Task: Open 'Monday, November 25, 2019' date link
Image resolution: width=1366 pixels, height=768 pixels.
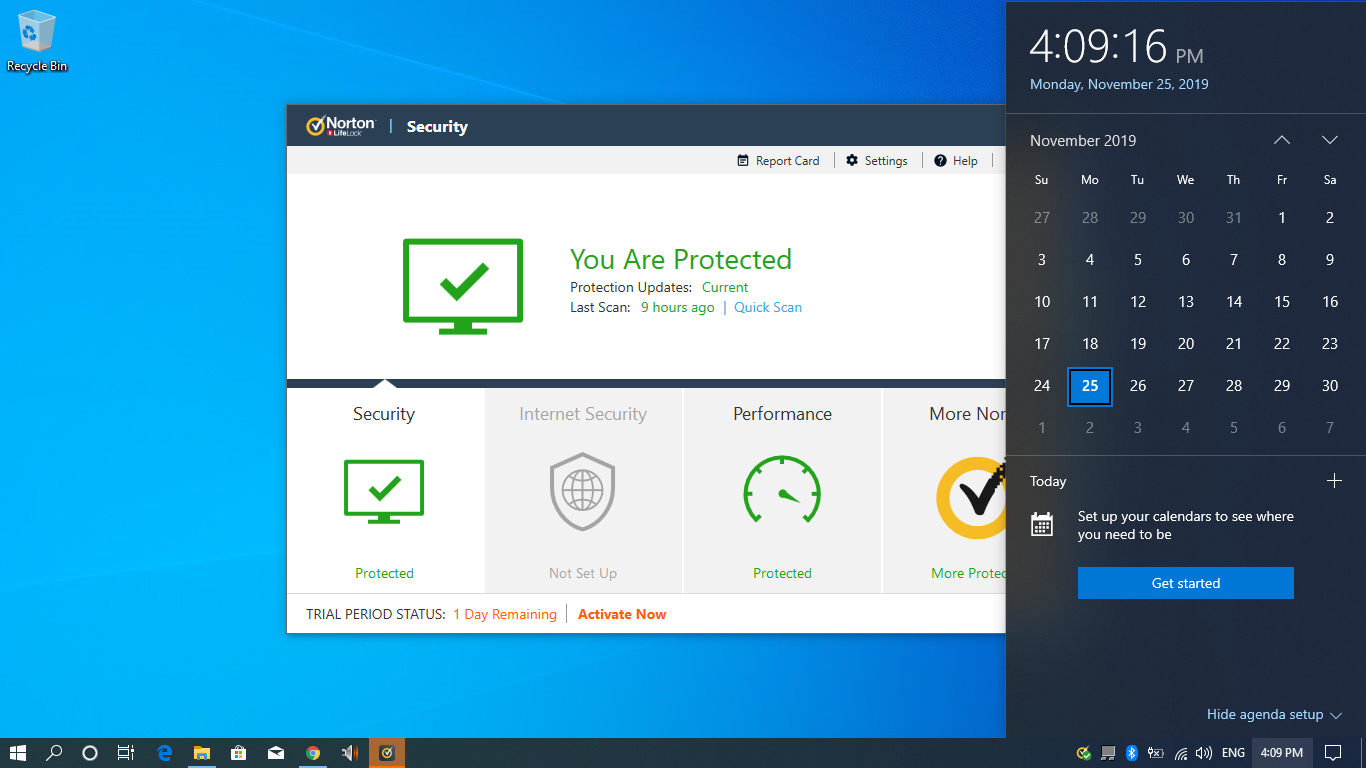Action: [1119, 84]
